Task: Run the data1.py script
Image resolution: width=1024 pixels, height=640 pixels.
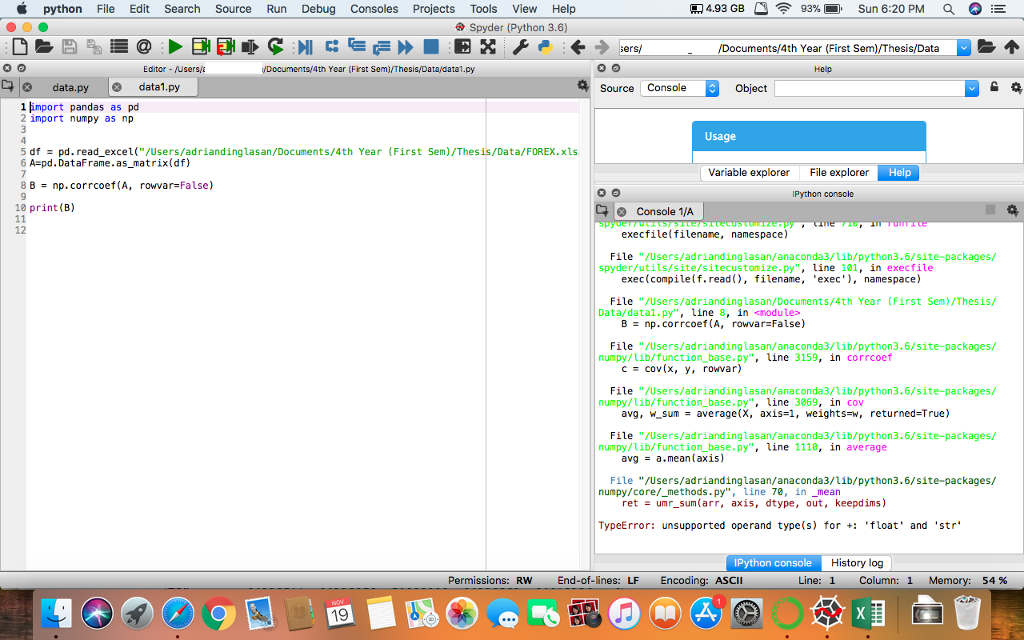Action: pyautogui.click(x=173, y=46)
